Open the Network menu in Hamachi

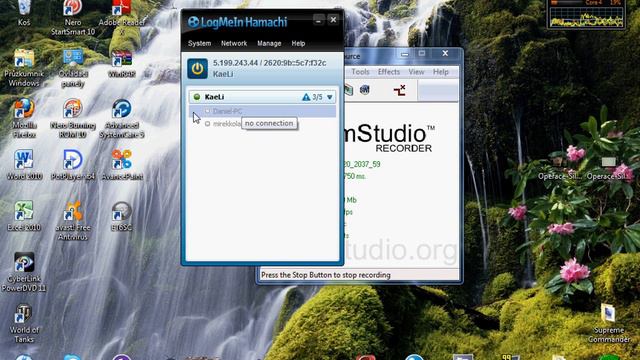[234, 43]
